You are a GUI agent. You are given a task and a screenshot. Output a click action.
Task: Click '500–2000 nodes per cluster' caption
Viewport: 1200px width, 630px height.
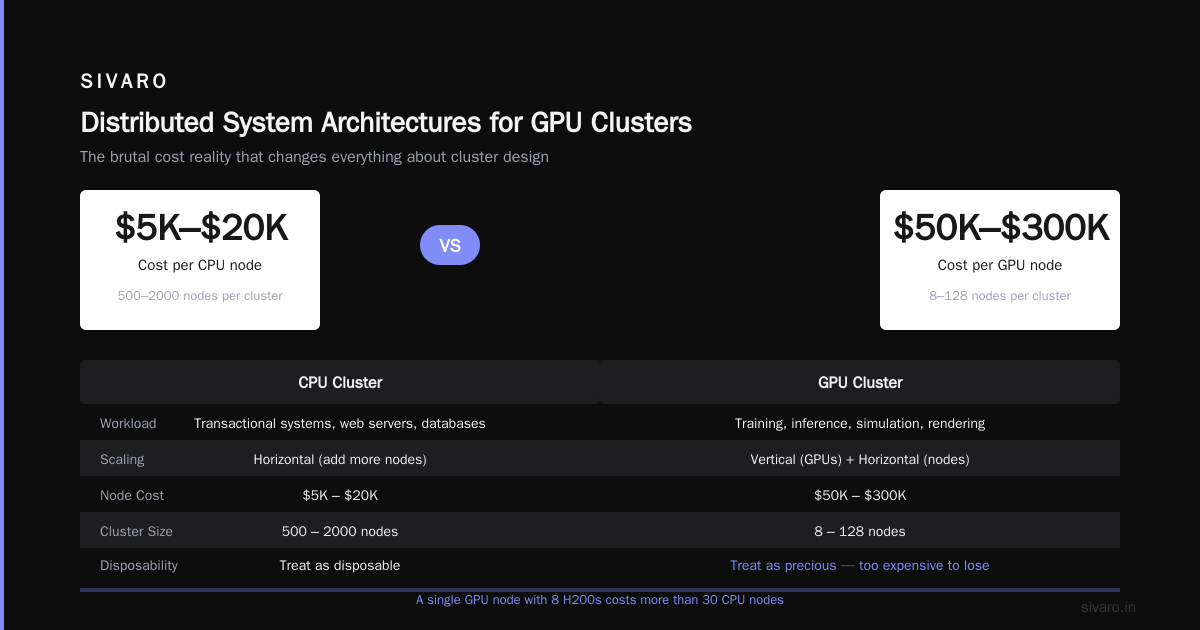[x=200, y=296]
